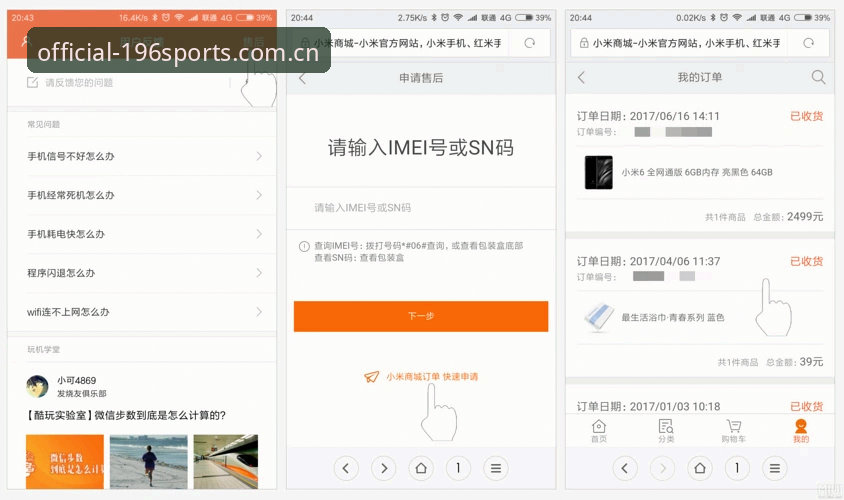Open the high-speed train thumbnail
844x500 pixels.
pos(226,462)
